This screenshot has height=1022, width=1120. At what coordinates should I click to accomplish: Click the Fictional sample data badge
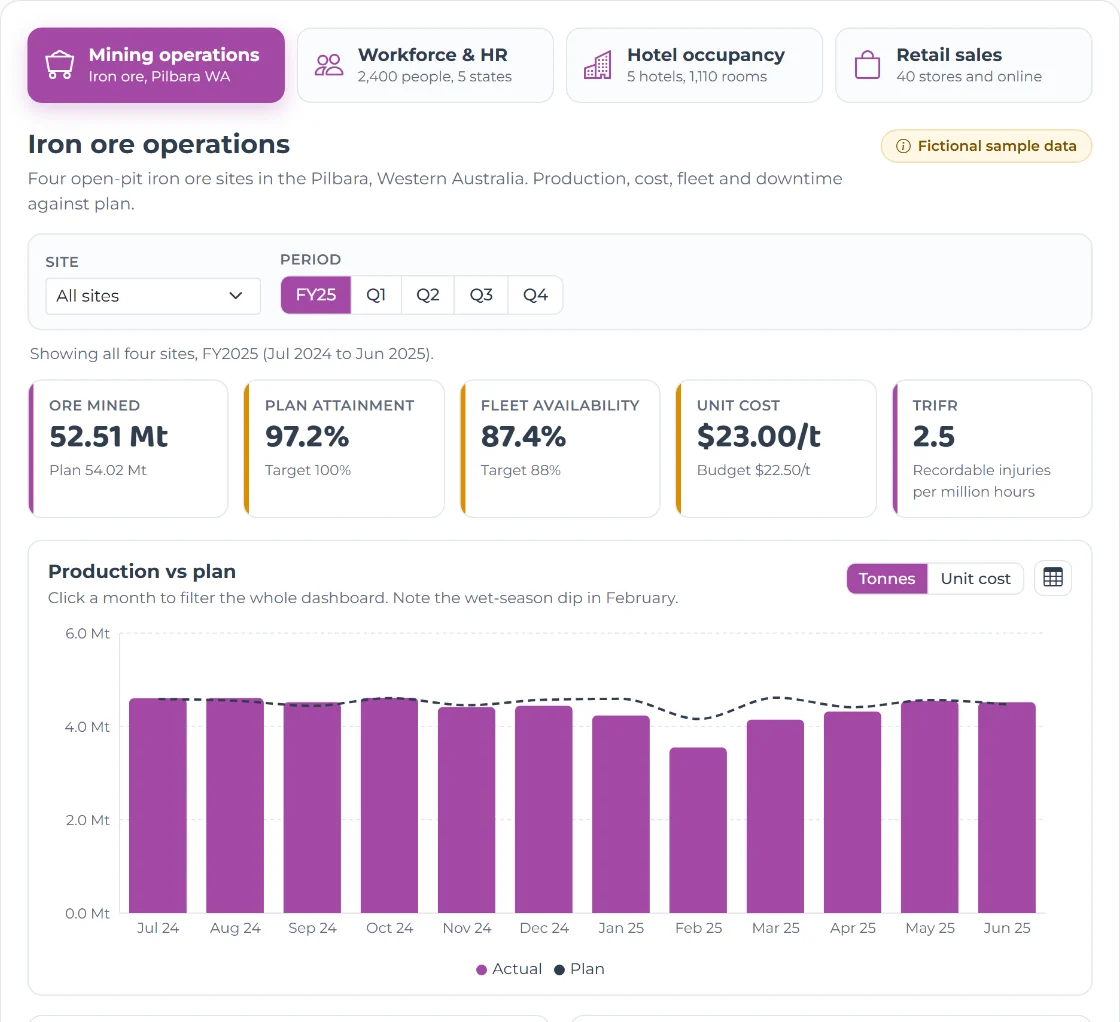[986, 146]
